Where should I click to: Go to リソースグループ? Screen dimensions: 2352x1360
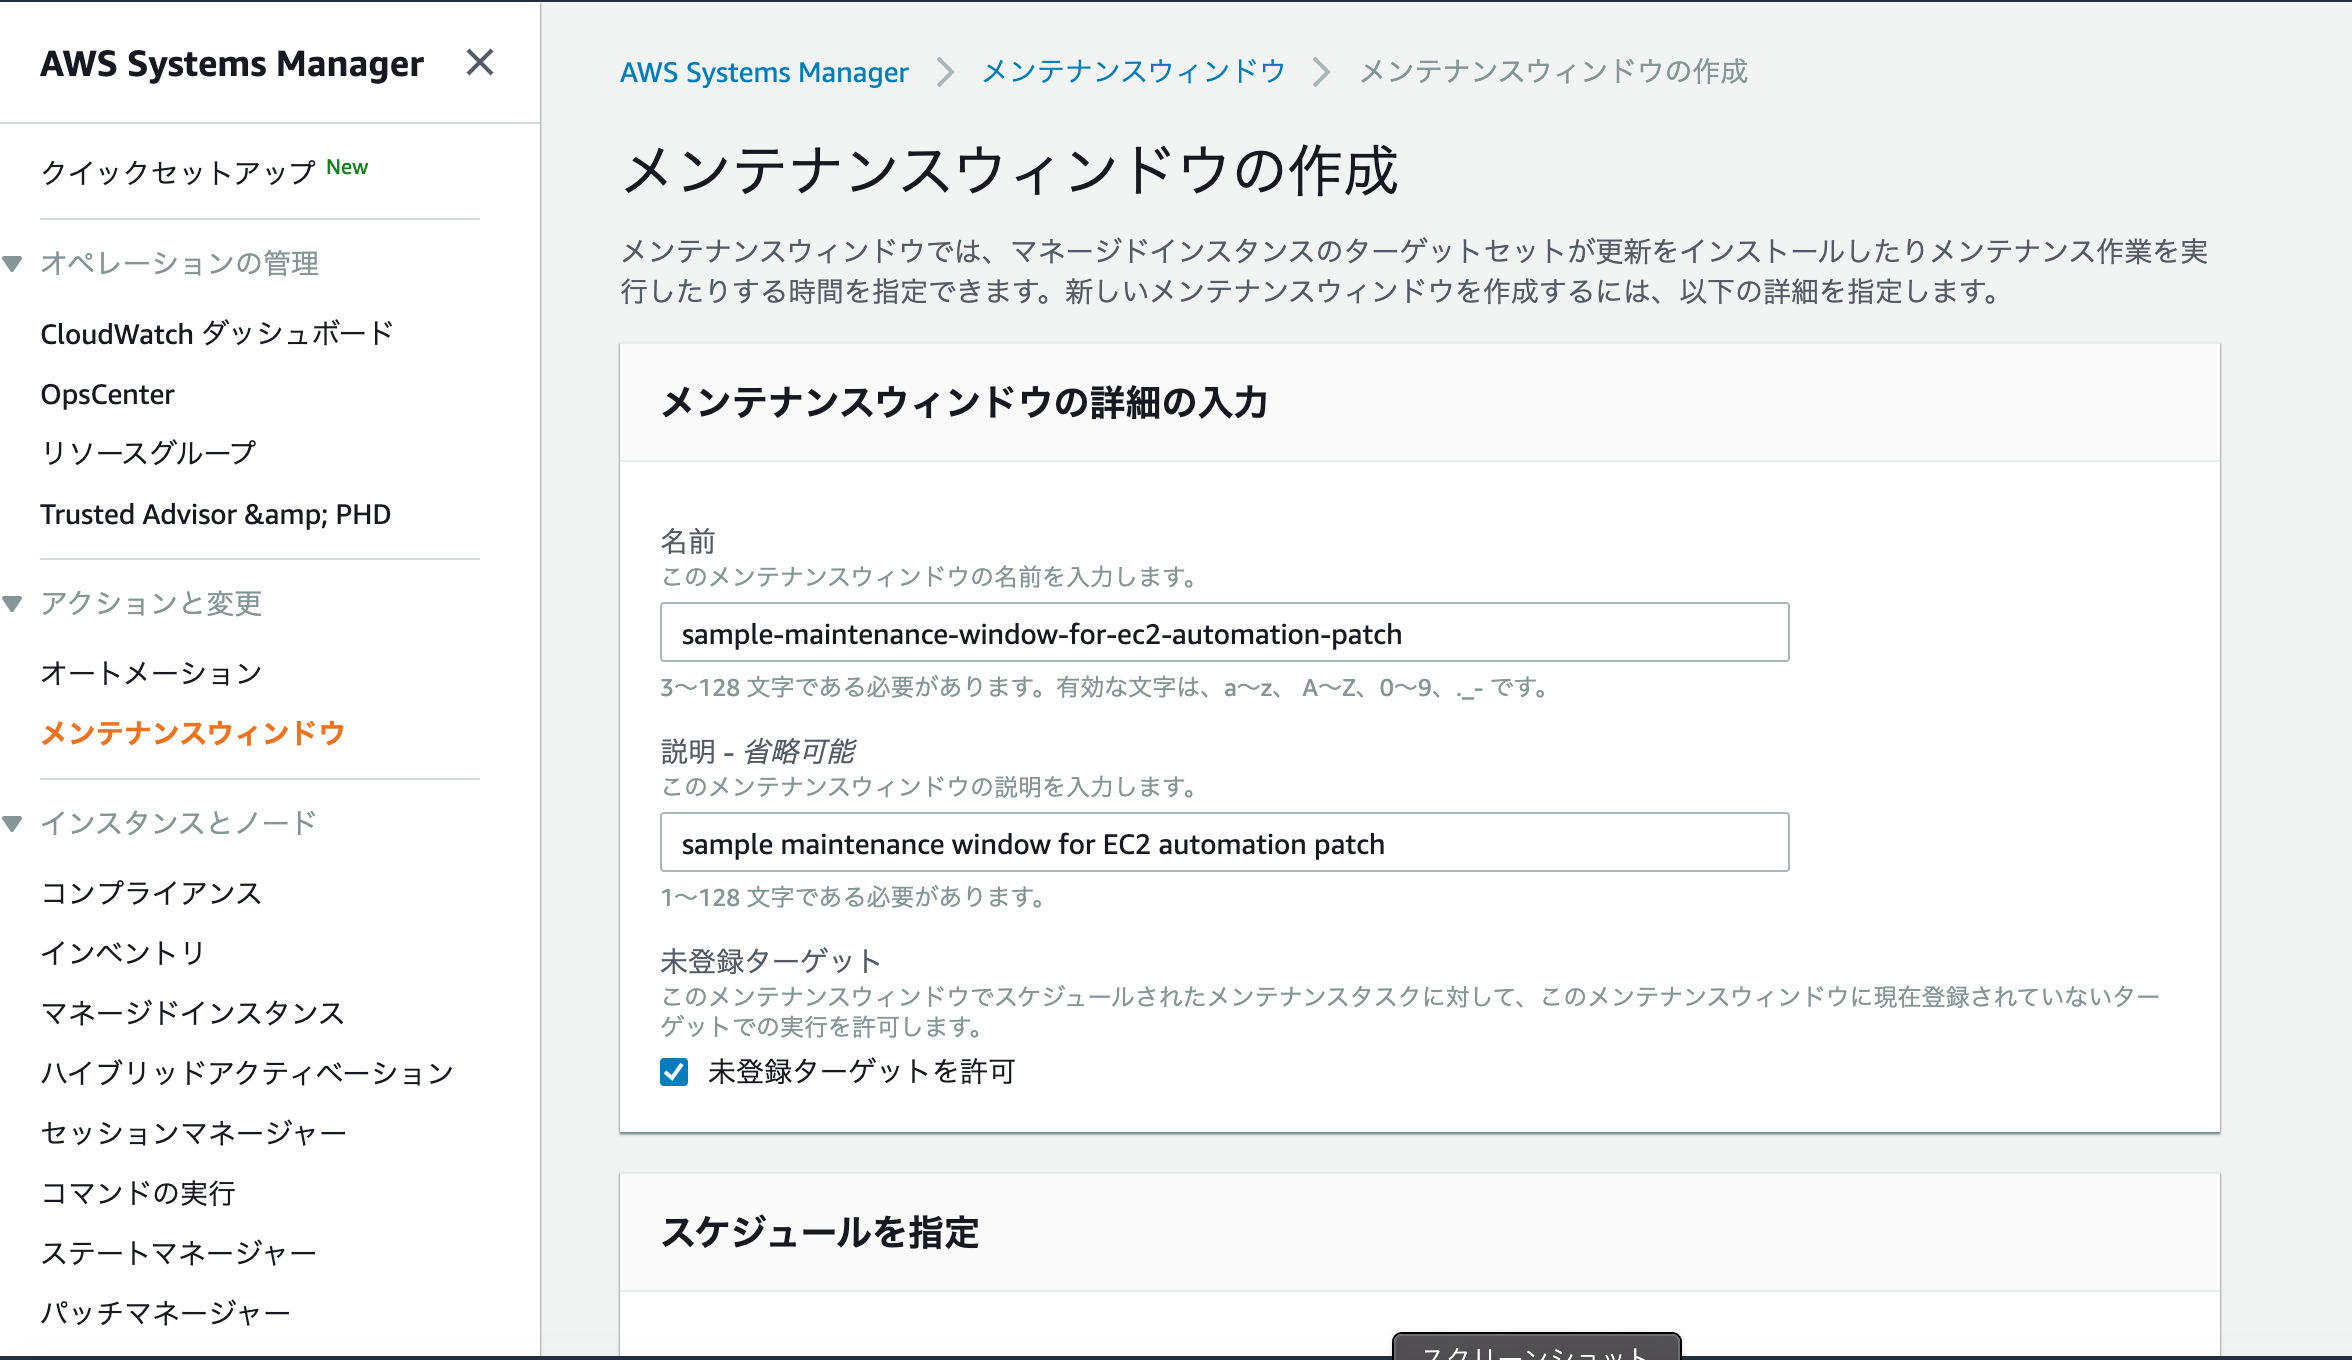coord(148,453)
